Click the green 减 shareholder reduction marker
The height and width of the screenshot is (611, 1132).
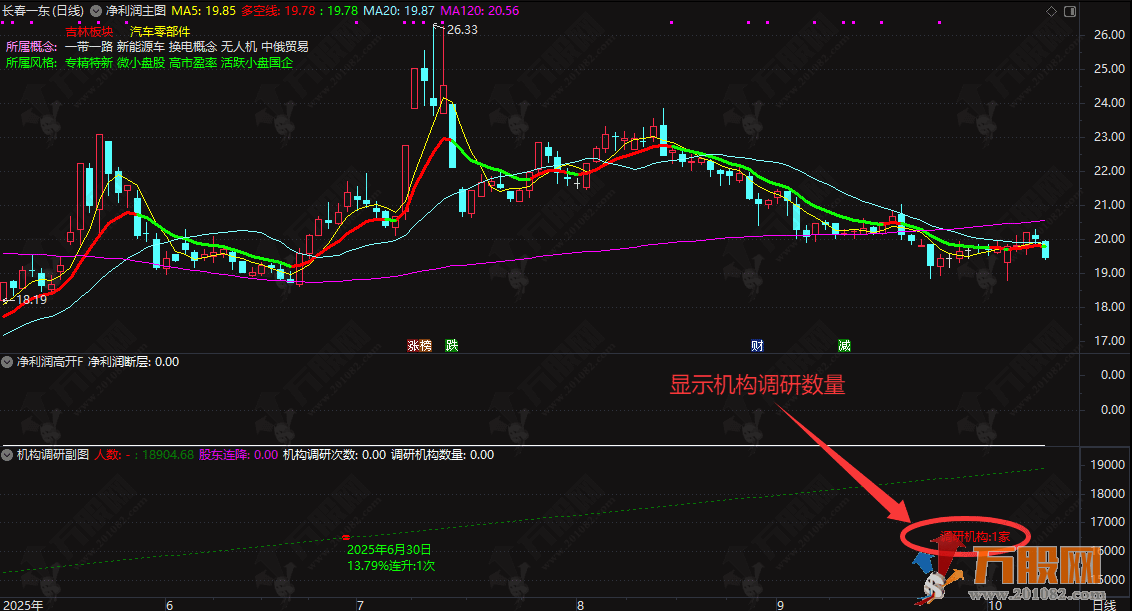[x=844, y=345]
